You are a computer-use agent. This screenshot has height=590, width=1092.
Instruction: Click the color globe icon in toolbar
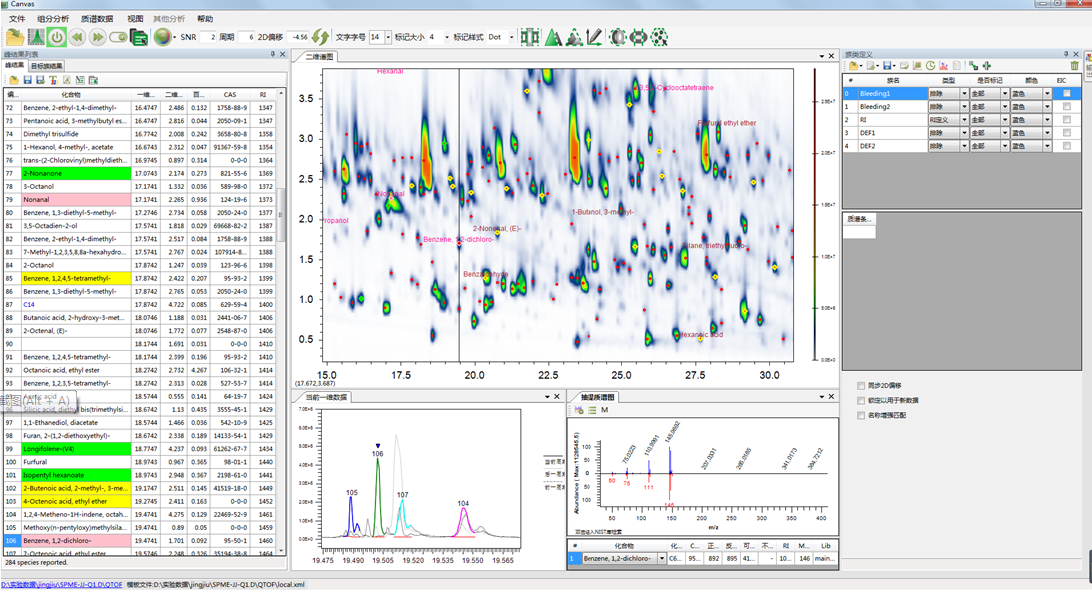[162, 37]
